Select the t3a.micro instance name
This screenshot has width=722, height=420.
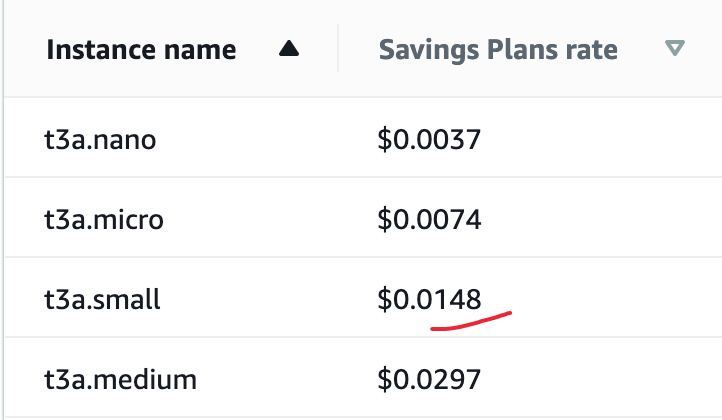tap(104, 220)
